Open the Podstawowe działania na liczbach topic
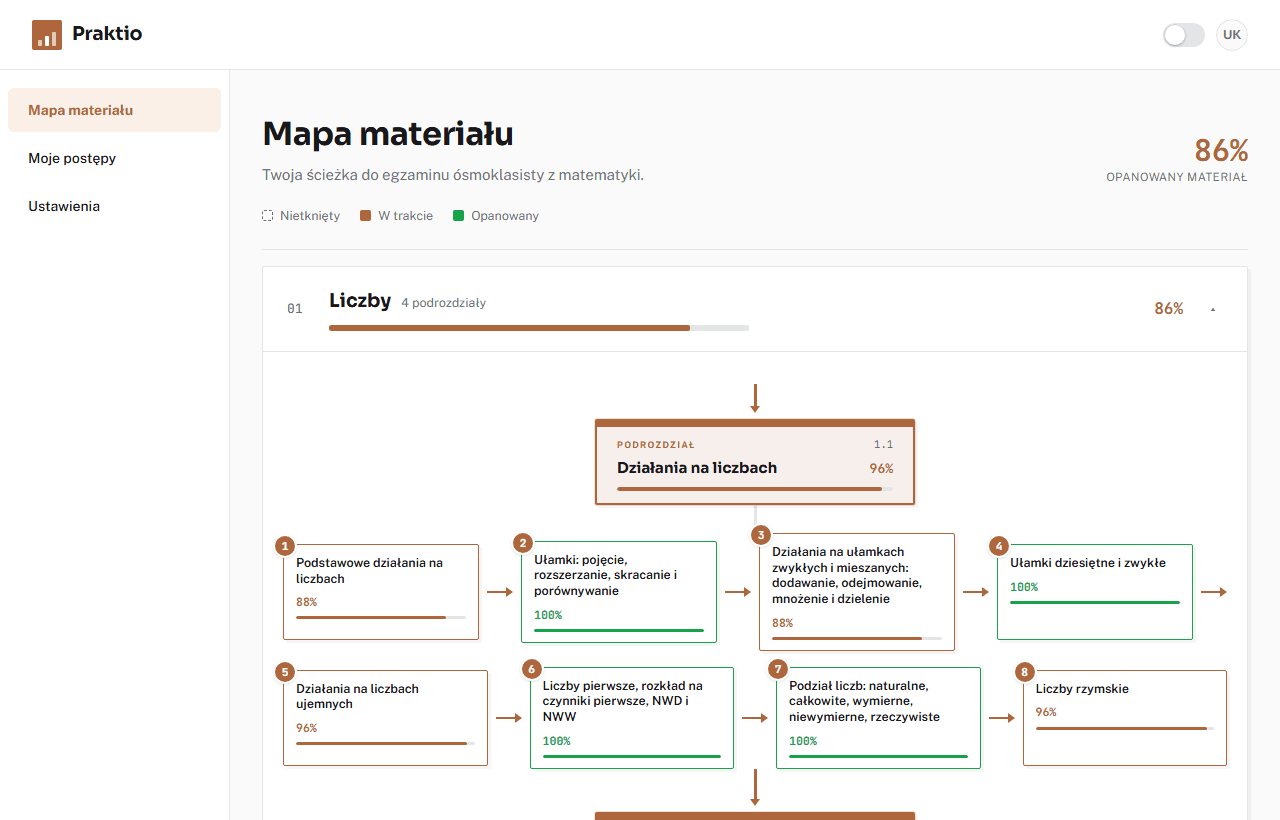 pyautogui.click(x=381, y=592)
